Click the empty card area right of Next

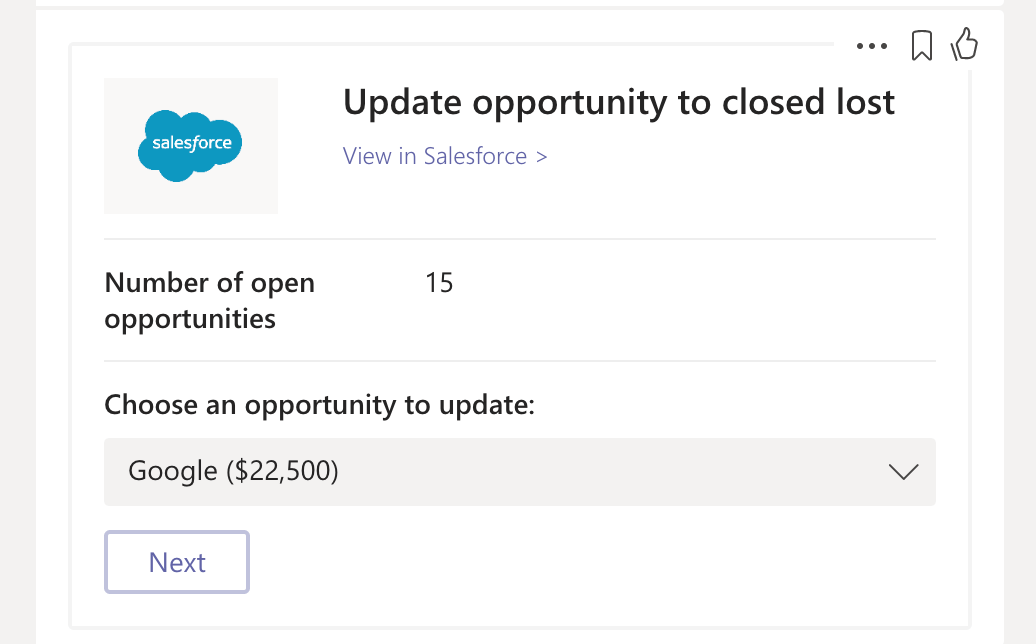pos(600,562)
